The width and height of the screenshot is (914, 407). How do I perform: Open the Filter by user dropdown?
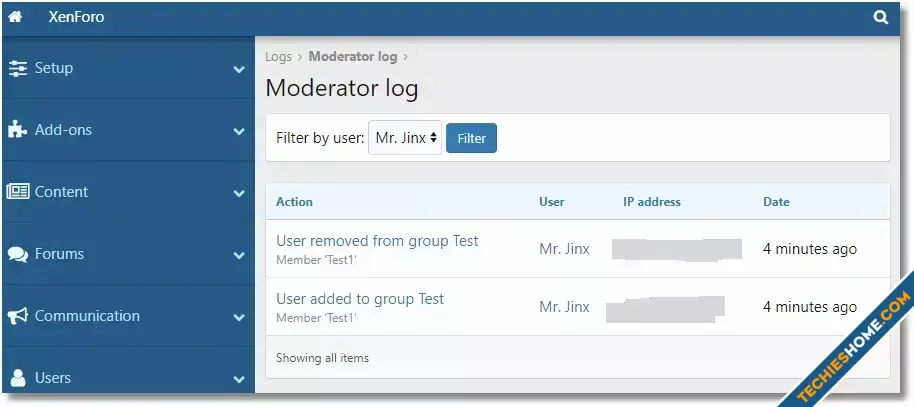tap(405, 138)
